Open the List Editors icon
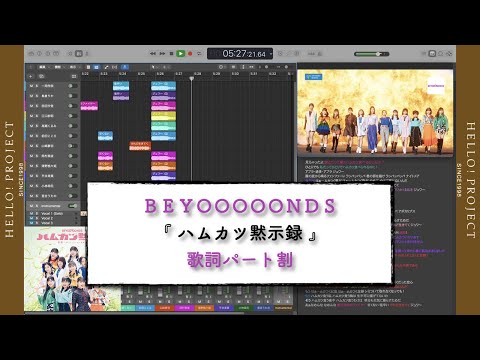 coord(424,53)
